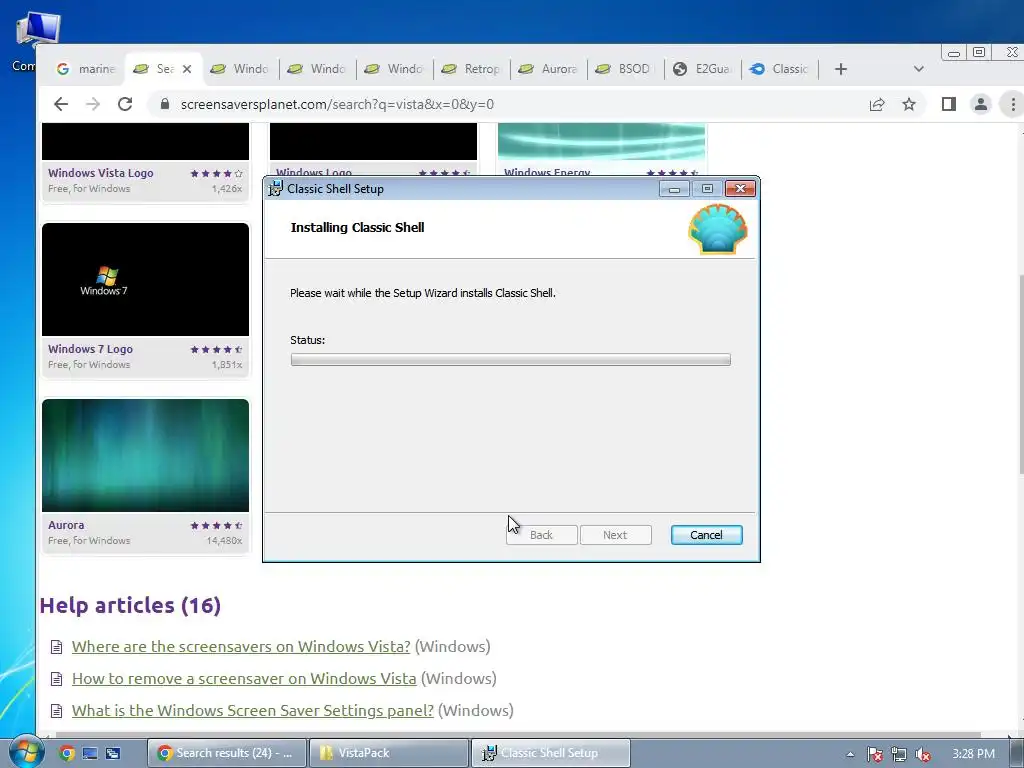Switch to the E2Gua tab
The height and width of the screenshot is (768, 1024).
(x=703, y=69)
